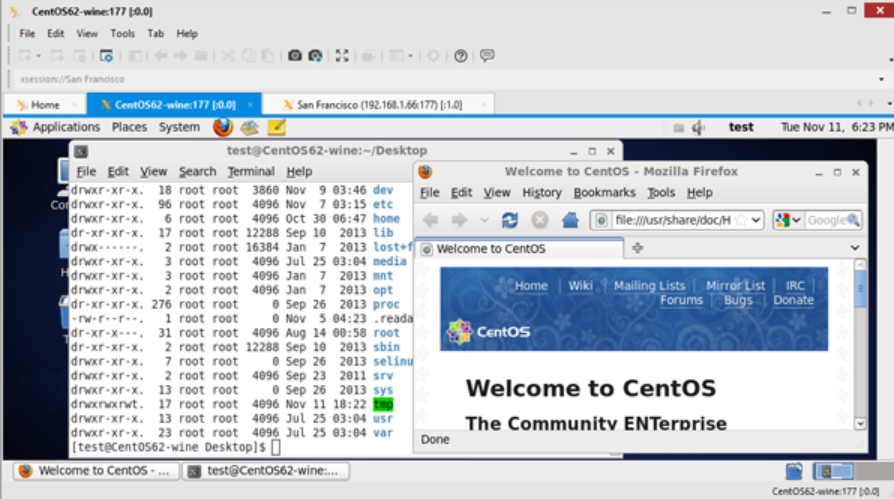
Task: Open the note-taking pencil icon in GNOME panel
Action: coord(277,127)
